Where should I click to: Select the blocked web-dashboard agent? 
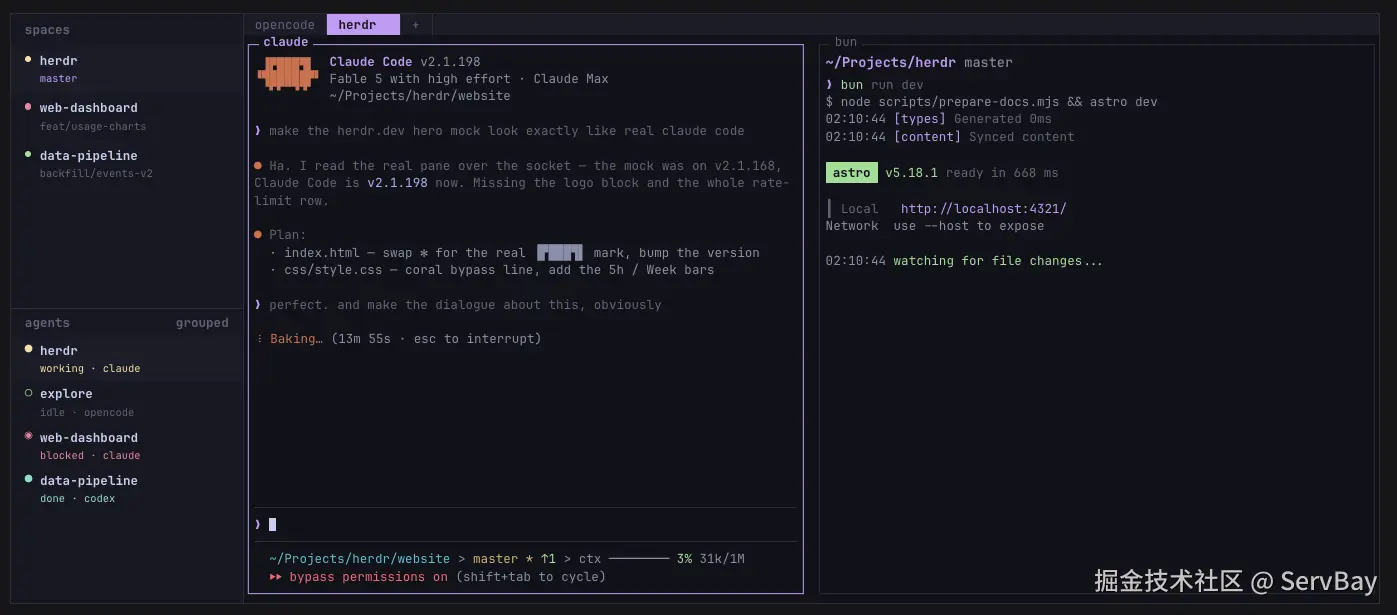point(127,446)
